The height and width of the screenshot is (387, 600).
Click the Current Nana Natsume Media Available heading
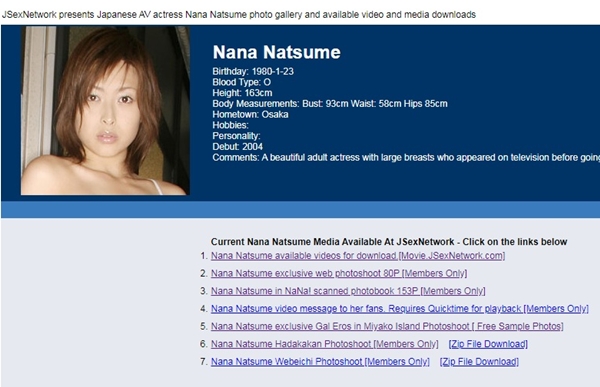[389, 242]
